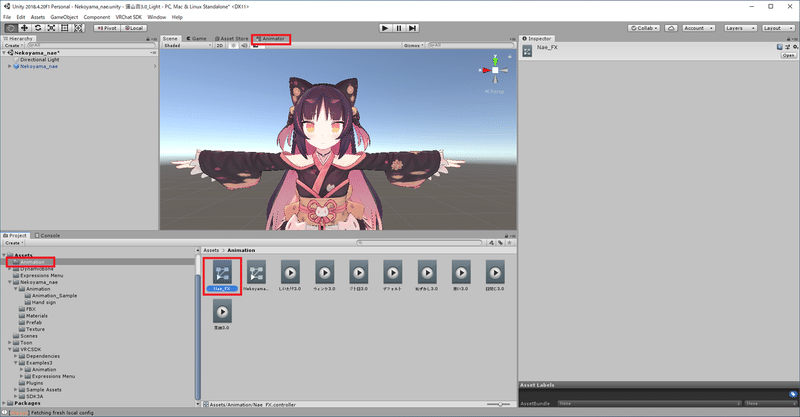Switch to the Game tab

pos(196,39)
